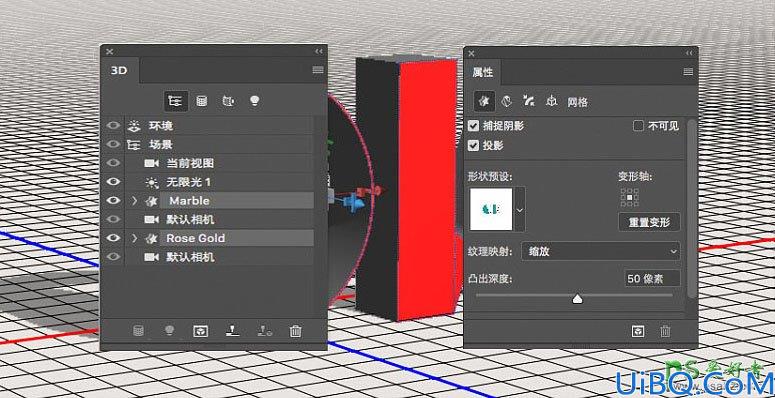
Task: Click the 环境 environment row icon
Action: pos(133,126)
